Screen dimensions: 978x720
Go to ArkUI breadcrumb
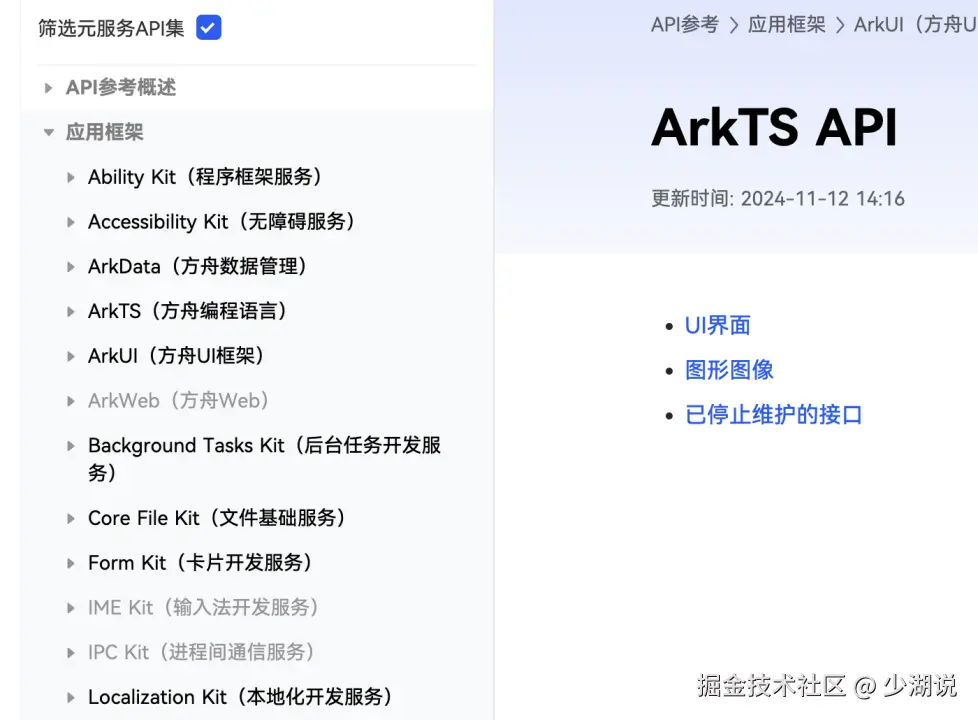pos(915,25)
